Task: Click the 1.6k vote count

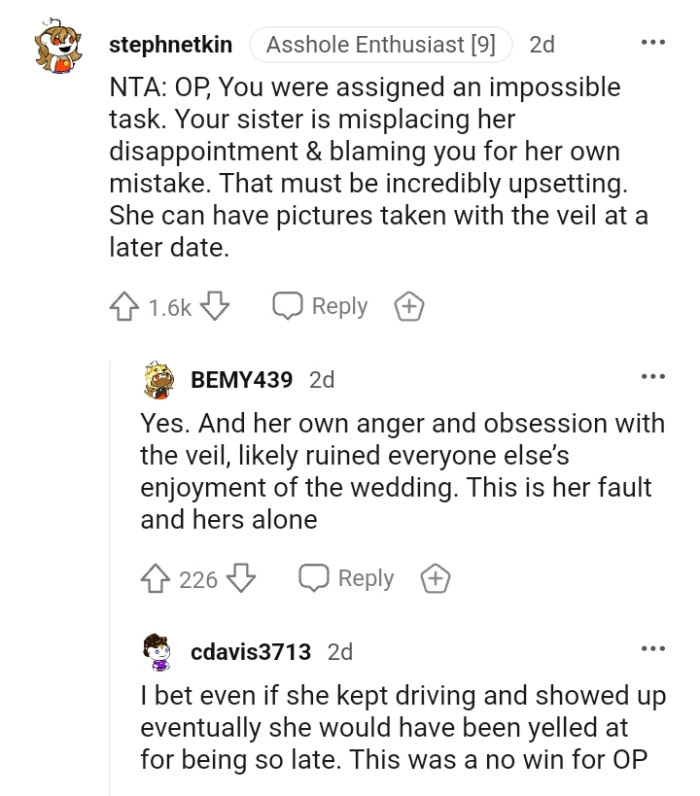Action: [x=169, y=308]
